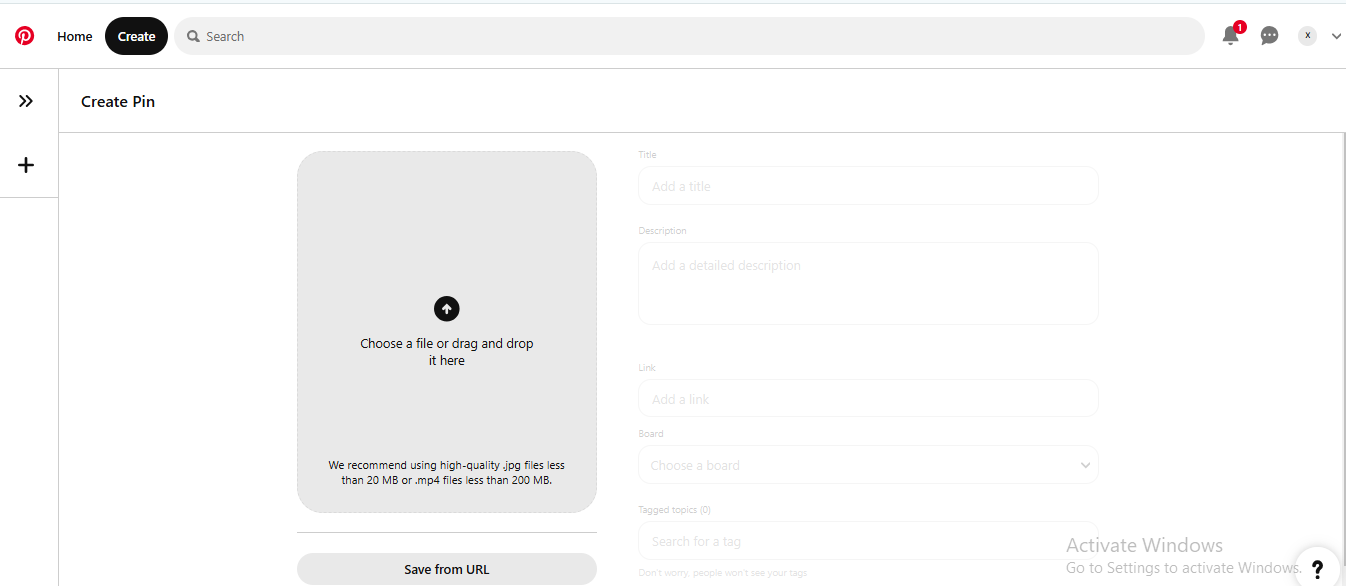Image resolution: width=1346 pixels, height=586 pixels.
Task: Select the Create tab
Action: 136,36
